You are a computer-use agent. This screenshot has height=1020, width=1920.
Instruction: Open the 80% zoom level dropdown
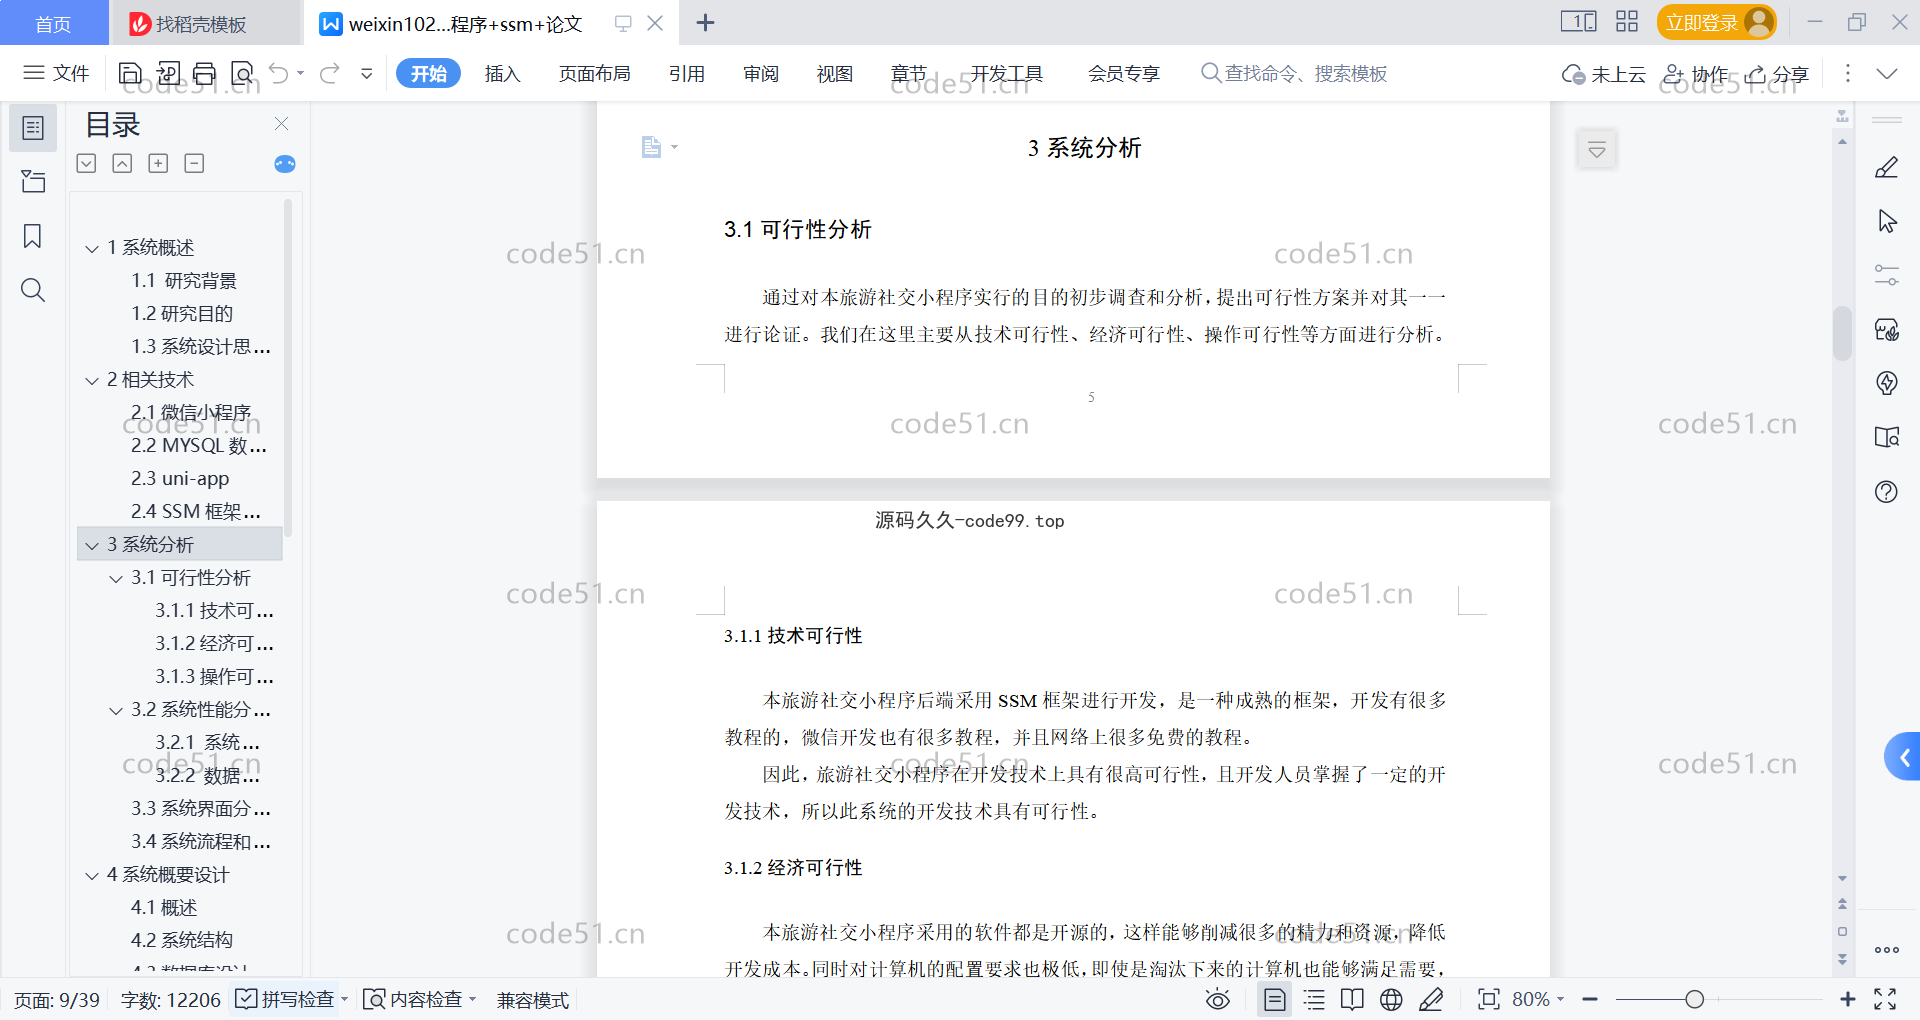pos(1538,999)
